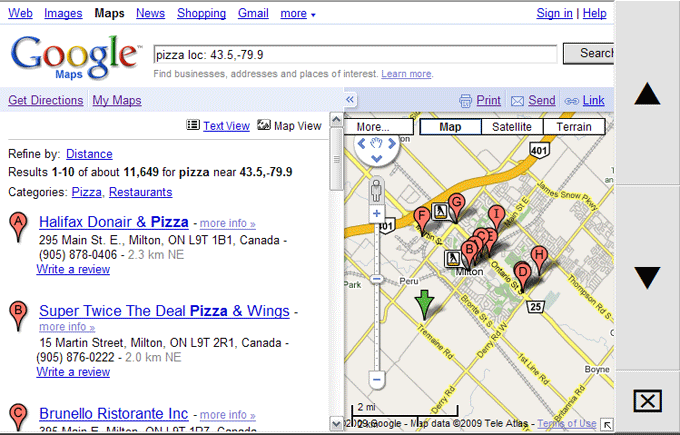Viewport: 680px width, 435px height.
Task: Click more info for Halifax Donair
Action: [x=227, y=223]
